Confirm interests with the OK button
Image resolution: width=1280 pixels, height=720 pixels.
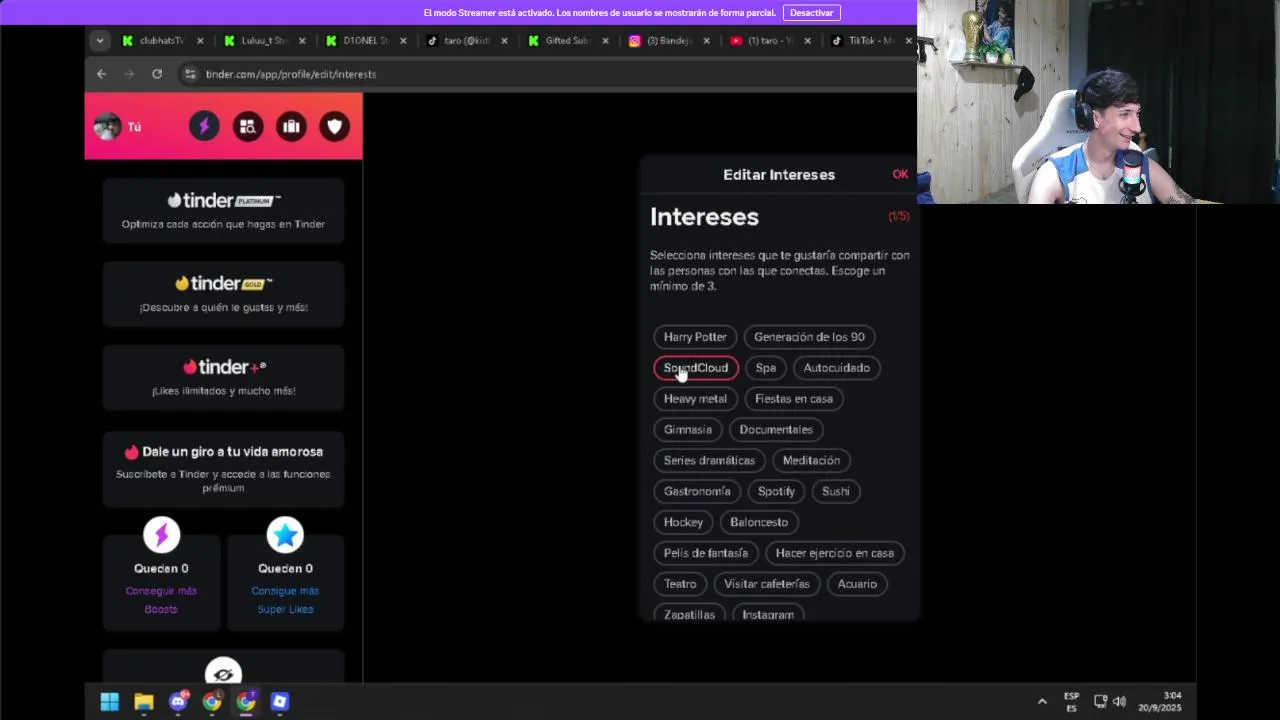point(900,174)
